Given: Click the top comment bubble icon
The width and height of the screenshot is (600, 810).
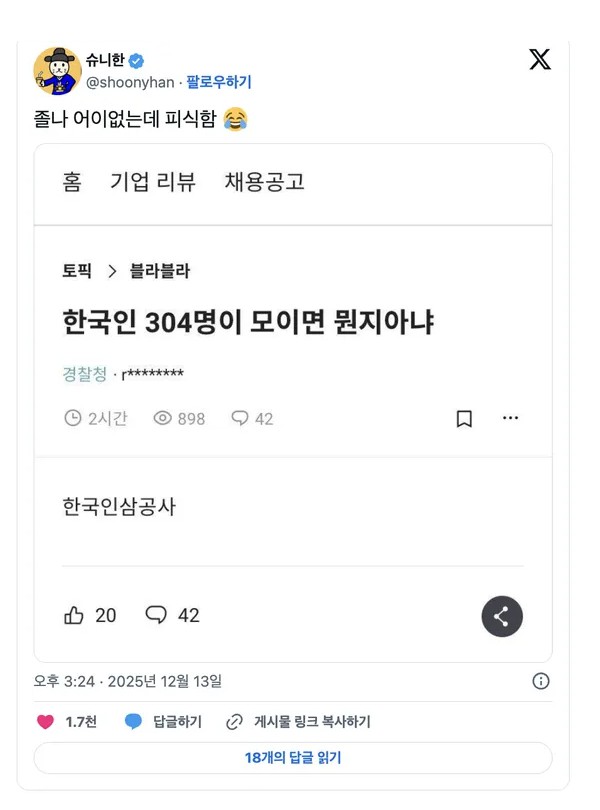Looking at the screenshot, I should pyautogui.click(x=240, y=419).
